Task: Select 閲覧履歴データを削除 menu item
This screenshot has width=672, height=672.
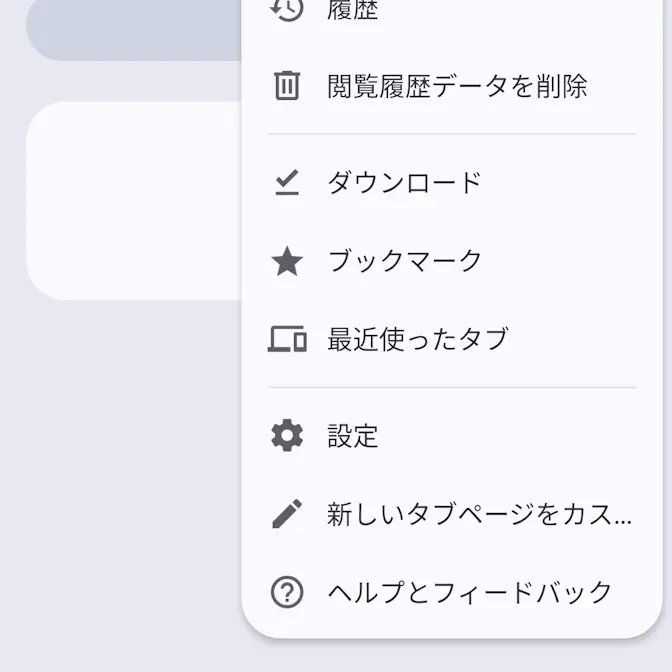Action: pyautogui.click(x=457, y=86)
